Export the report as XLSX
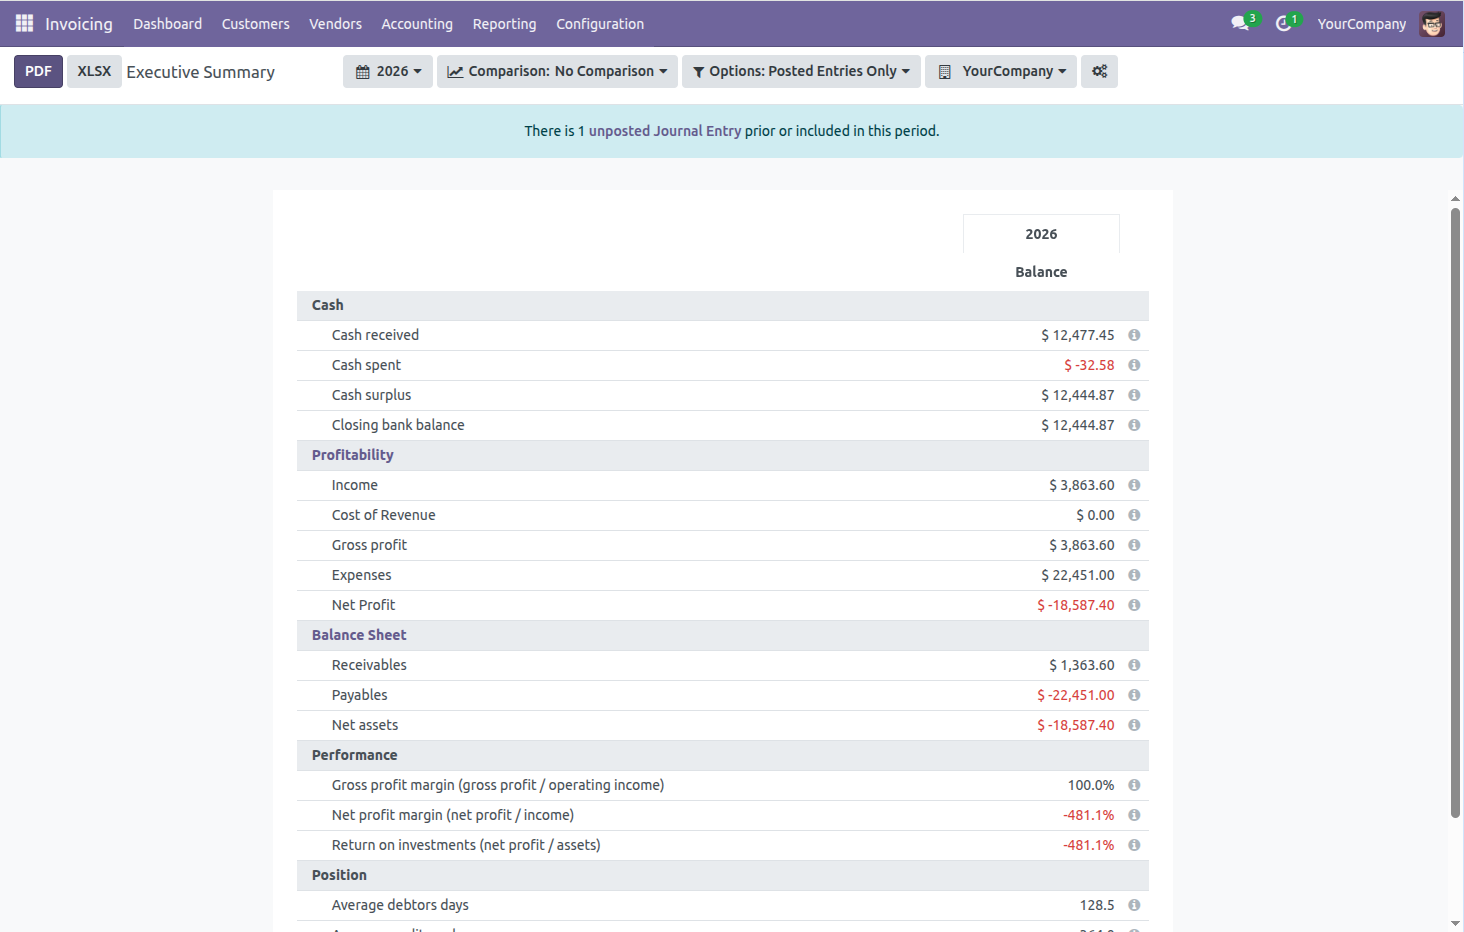Screen dimensions: 1464x932 pos(94,71)
